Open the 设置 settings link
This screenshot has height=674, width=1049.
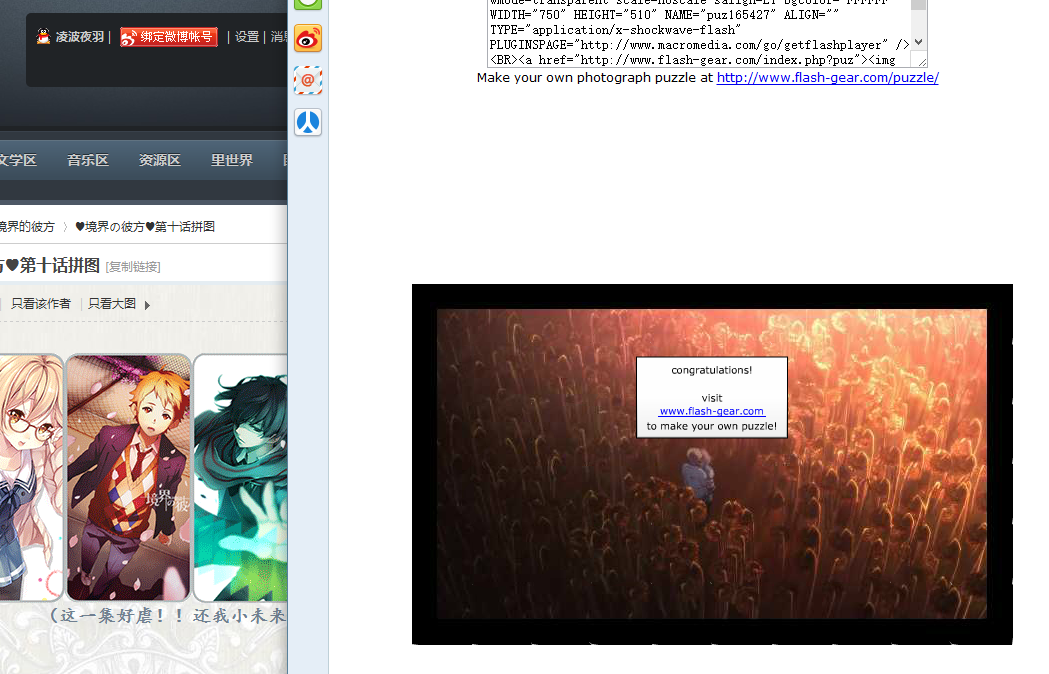(x=247, y=37)
